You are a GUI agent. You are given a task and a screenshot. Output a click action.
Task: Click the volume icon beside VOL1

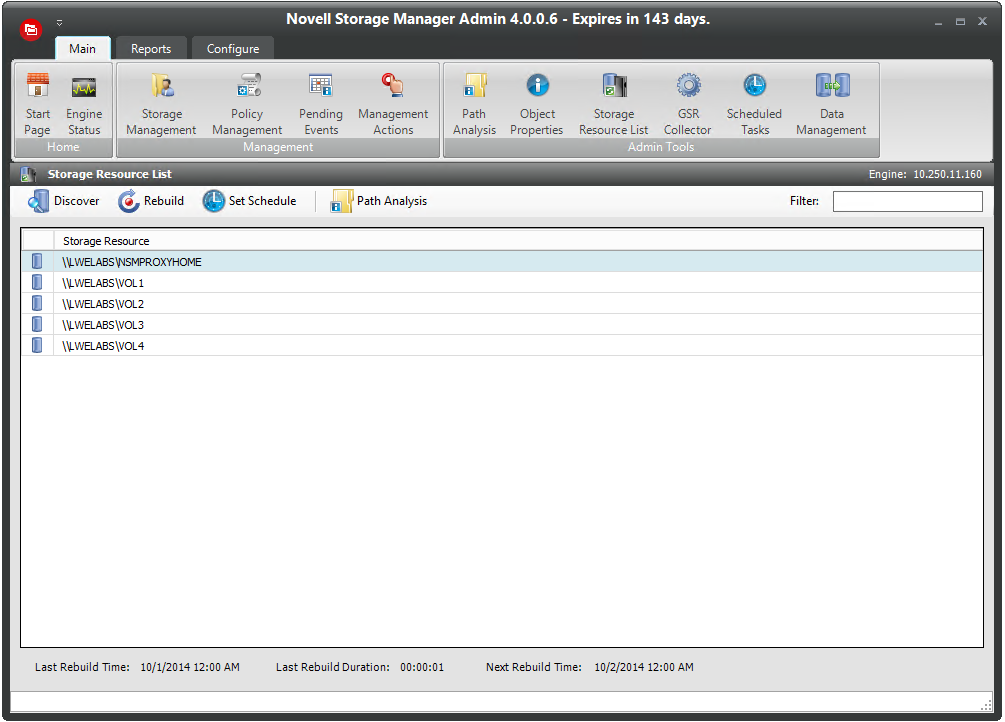click(37, 283)
